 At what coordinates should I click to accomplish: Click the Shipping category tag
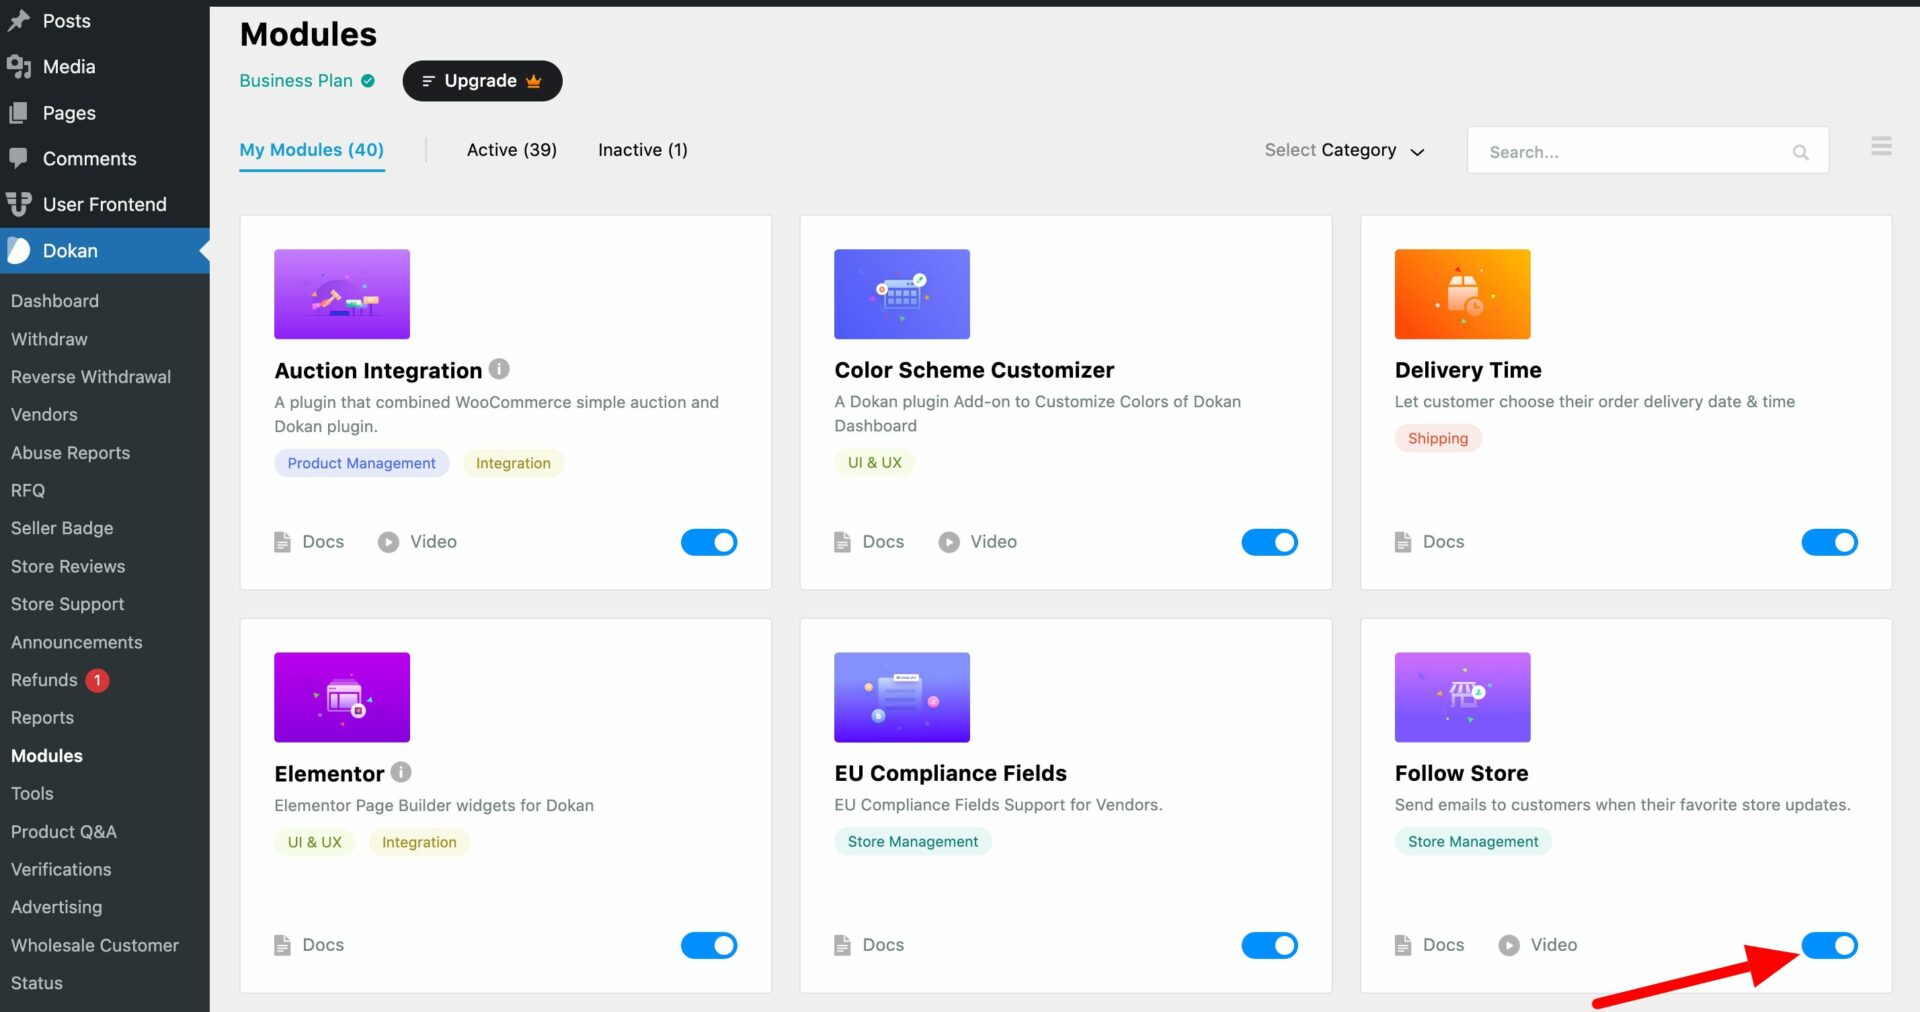coord(1438,438)
